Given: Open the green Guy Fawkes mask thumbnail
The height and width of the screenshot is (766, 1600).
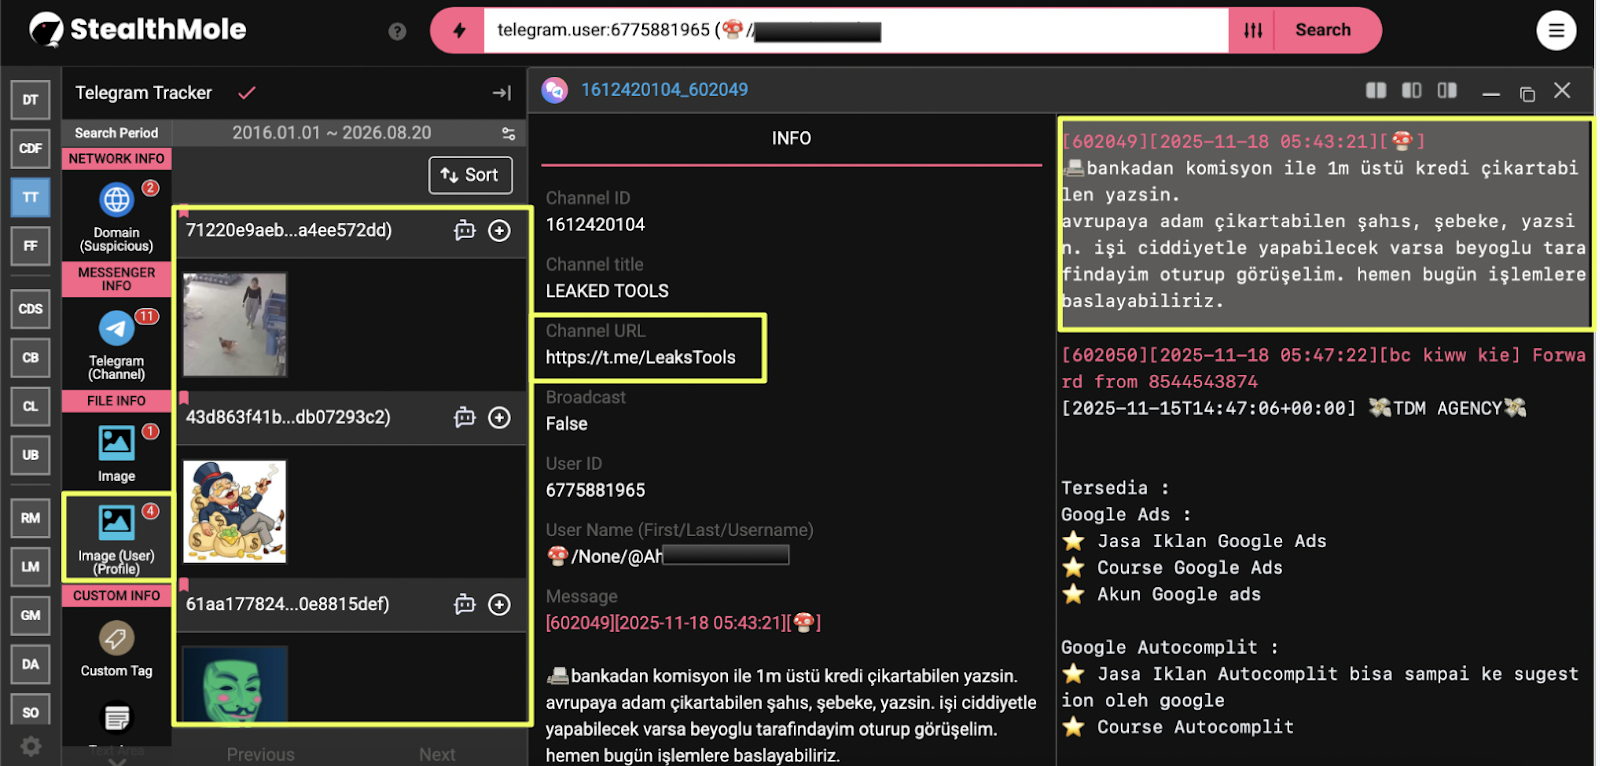Looking at the screenshot, I should 235,683.
